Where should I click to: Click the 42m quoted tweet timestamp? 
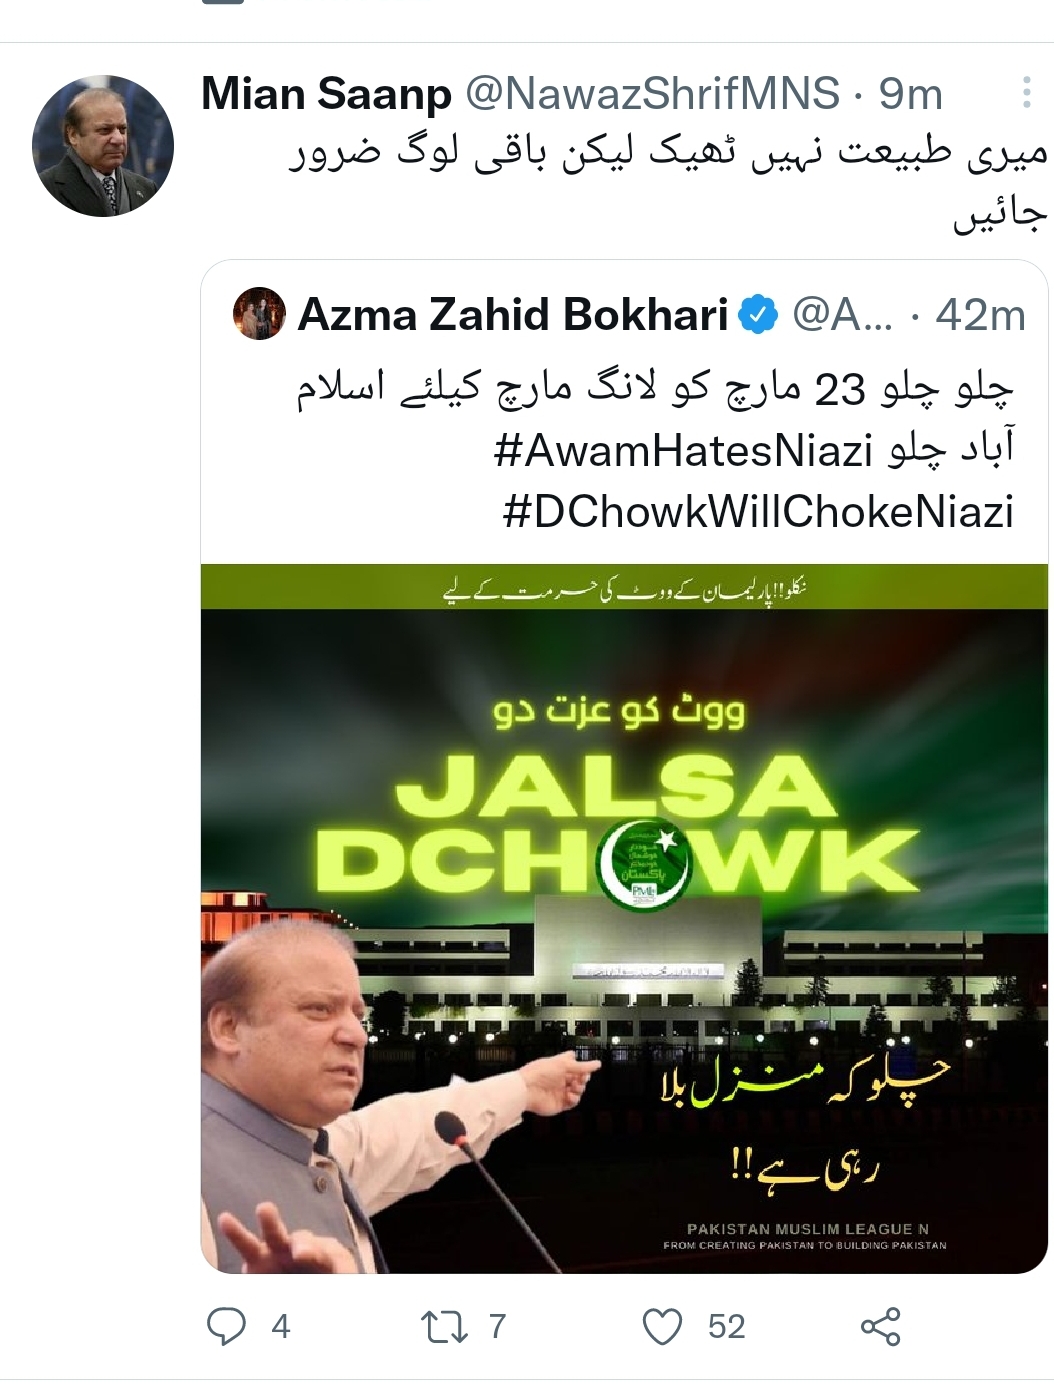pyautogui.click(x=981, y=315)
